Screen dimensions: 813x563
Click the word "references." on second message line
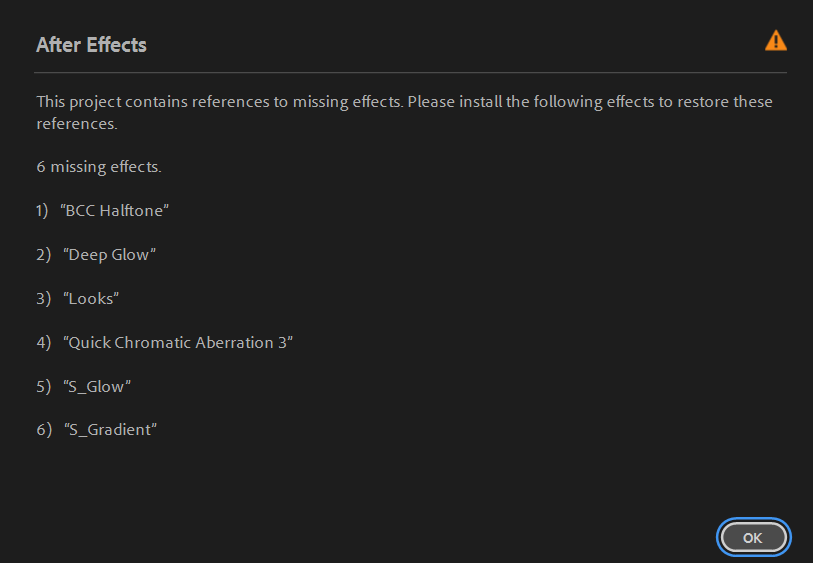tap(77, 125)
